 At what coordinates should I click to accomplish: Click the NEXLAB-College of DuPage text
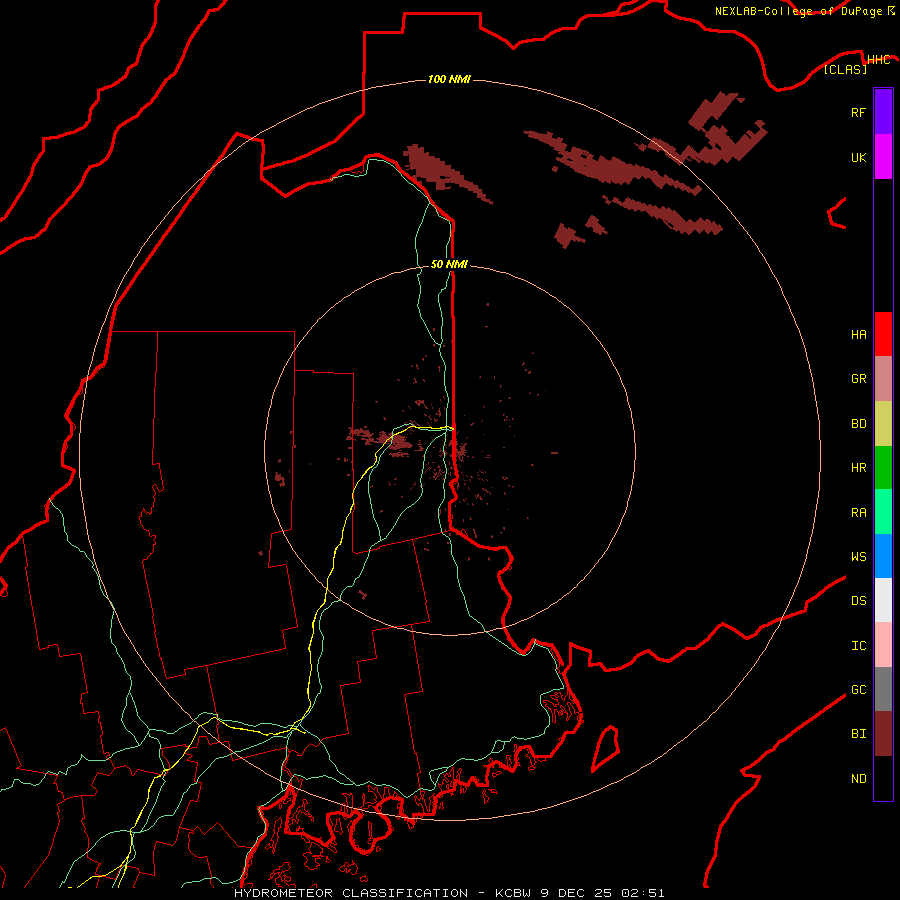pos(800,11)
